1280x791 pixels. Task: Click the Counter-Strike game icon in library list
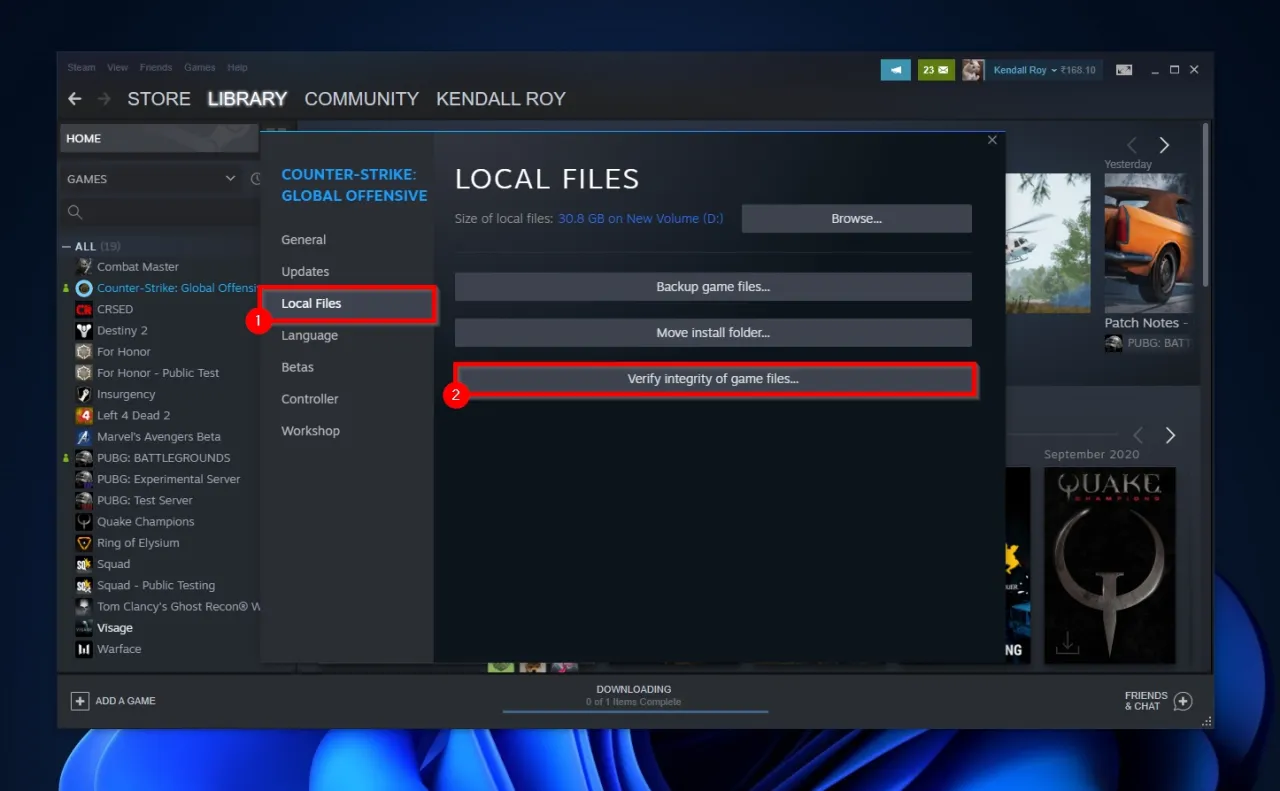[x=84, y=288]
